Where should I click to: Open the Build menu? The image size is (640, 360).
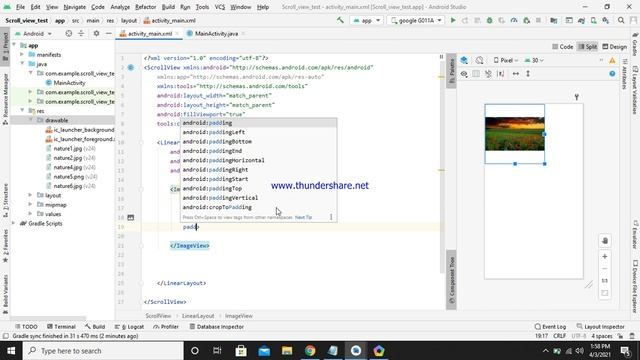coord(168,7)
